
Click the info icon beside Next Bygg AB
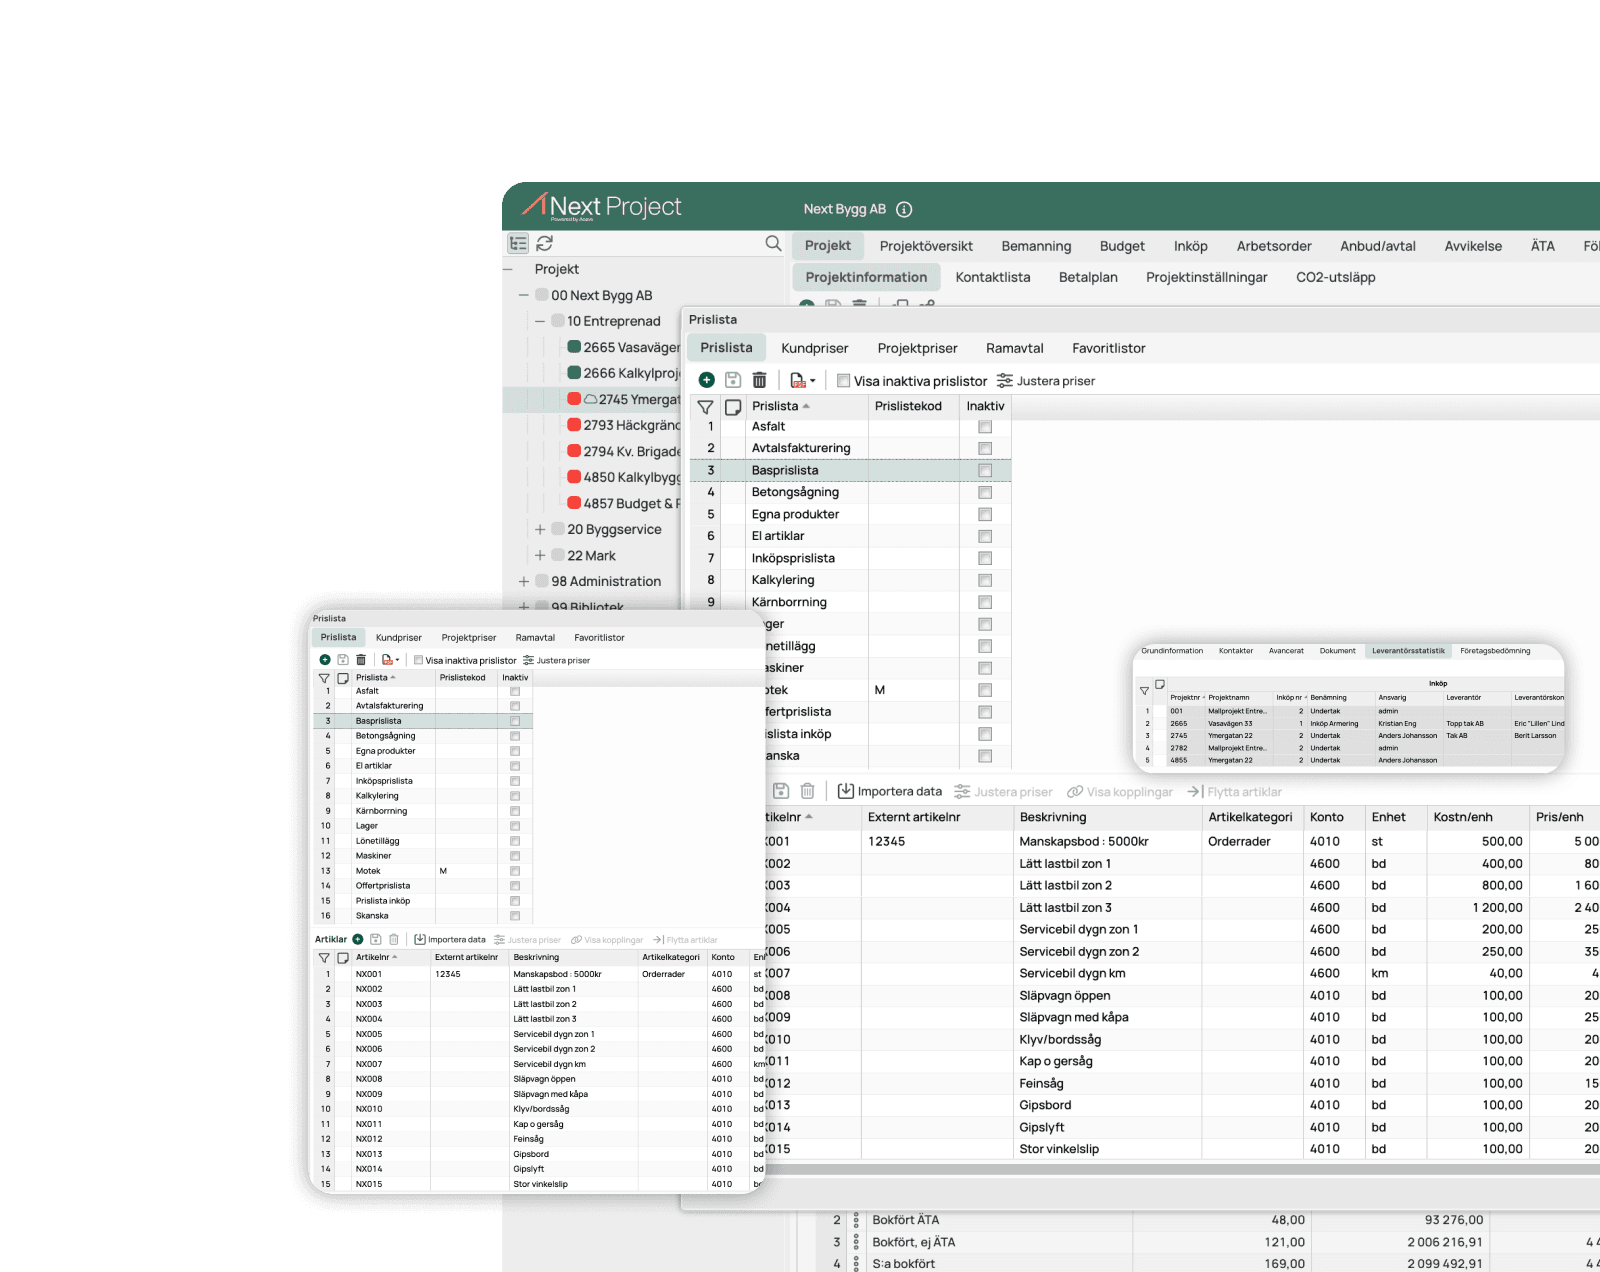tap(904, 209)
